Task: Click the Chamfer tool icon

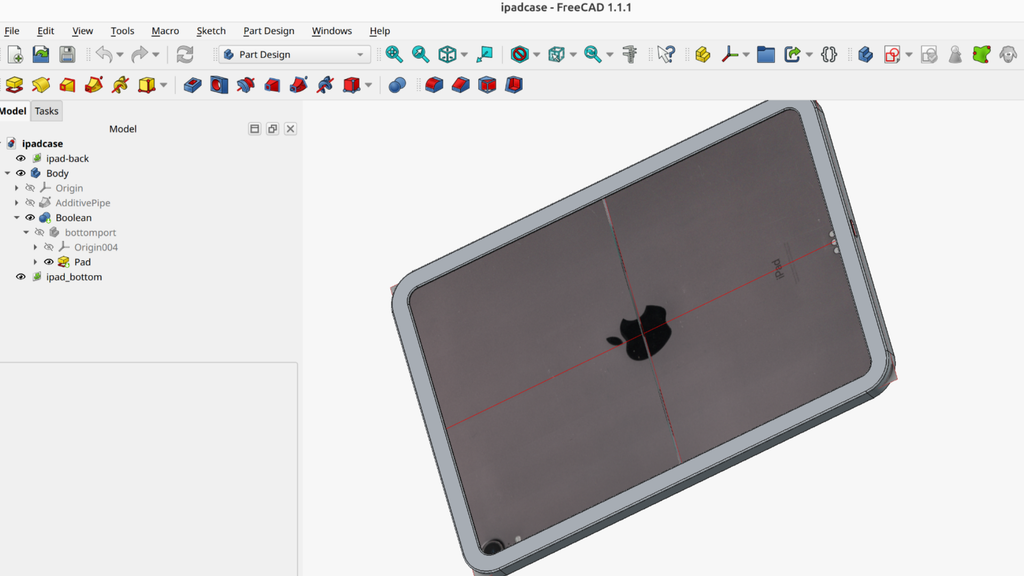Action: point(461,85)
